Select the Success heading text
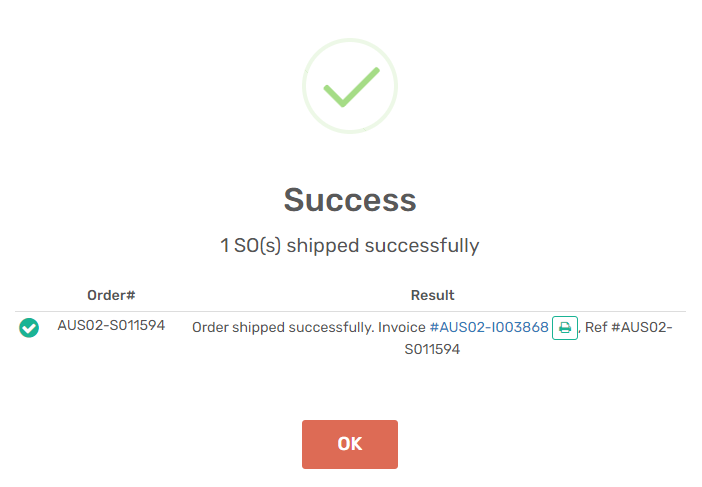The width and height of the screenshot is (702, 487). point(350,200)
